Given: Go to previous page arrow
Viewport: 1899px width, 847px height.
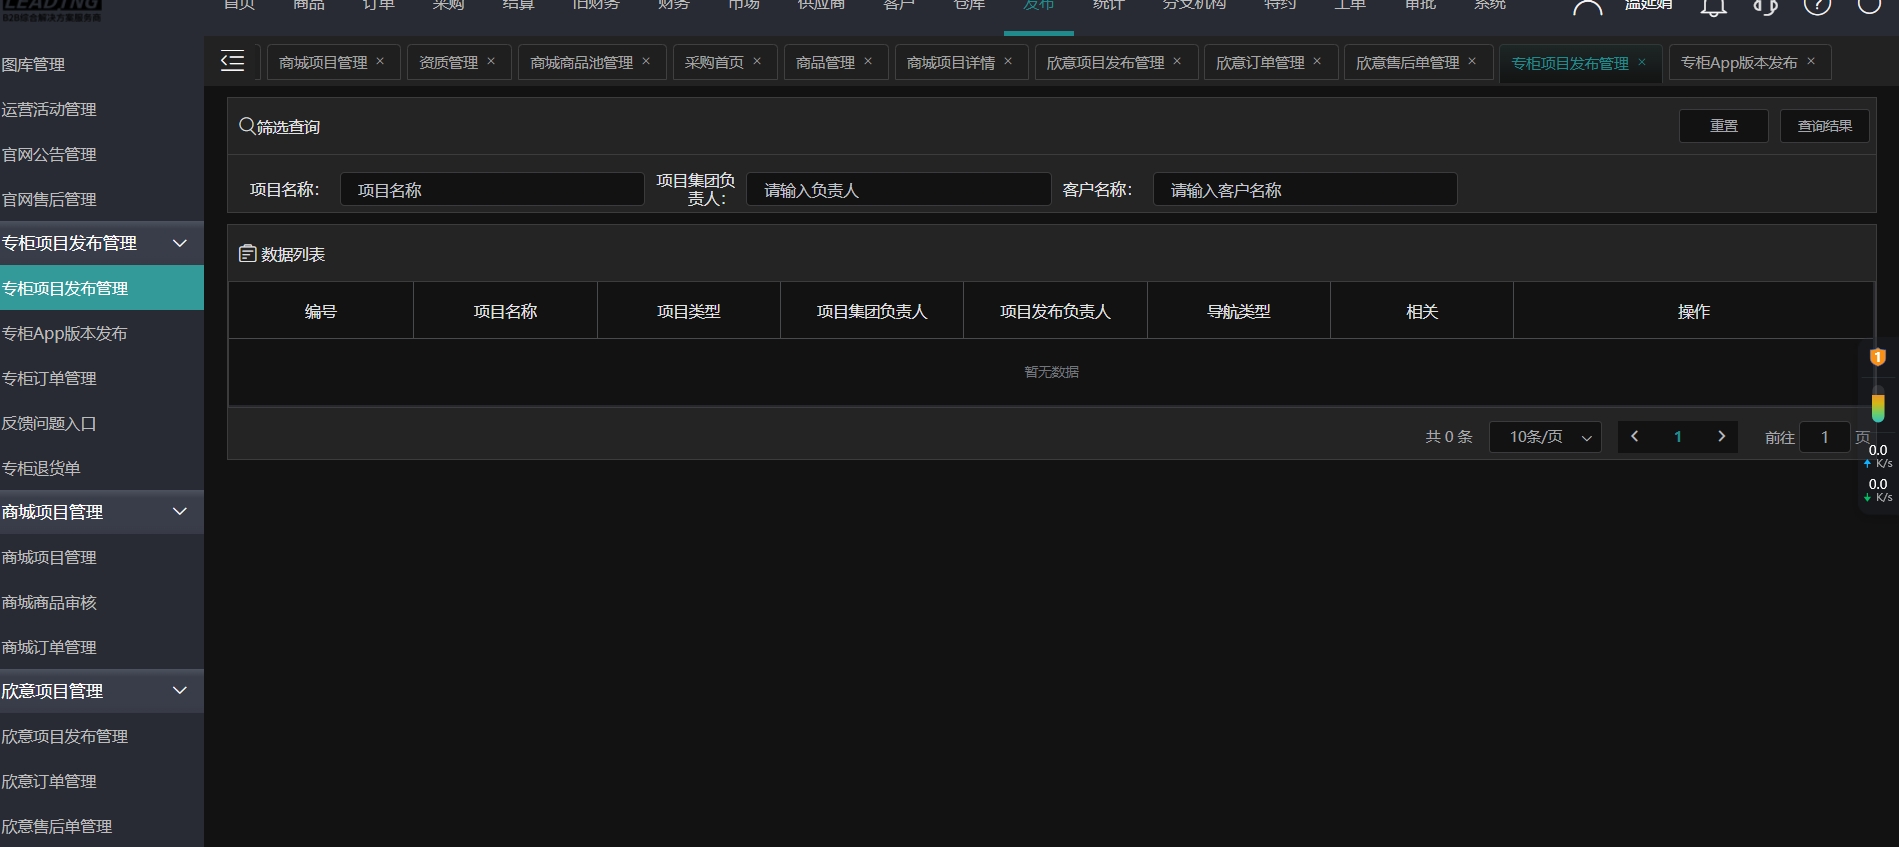Looking at the screenshot, I should click(1635, 436).
